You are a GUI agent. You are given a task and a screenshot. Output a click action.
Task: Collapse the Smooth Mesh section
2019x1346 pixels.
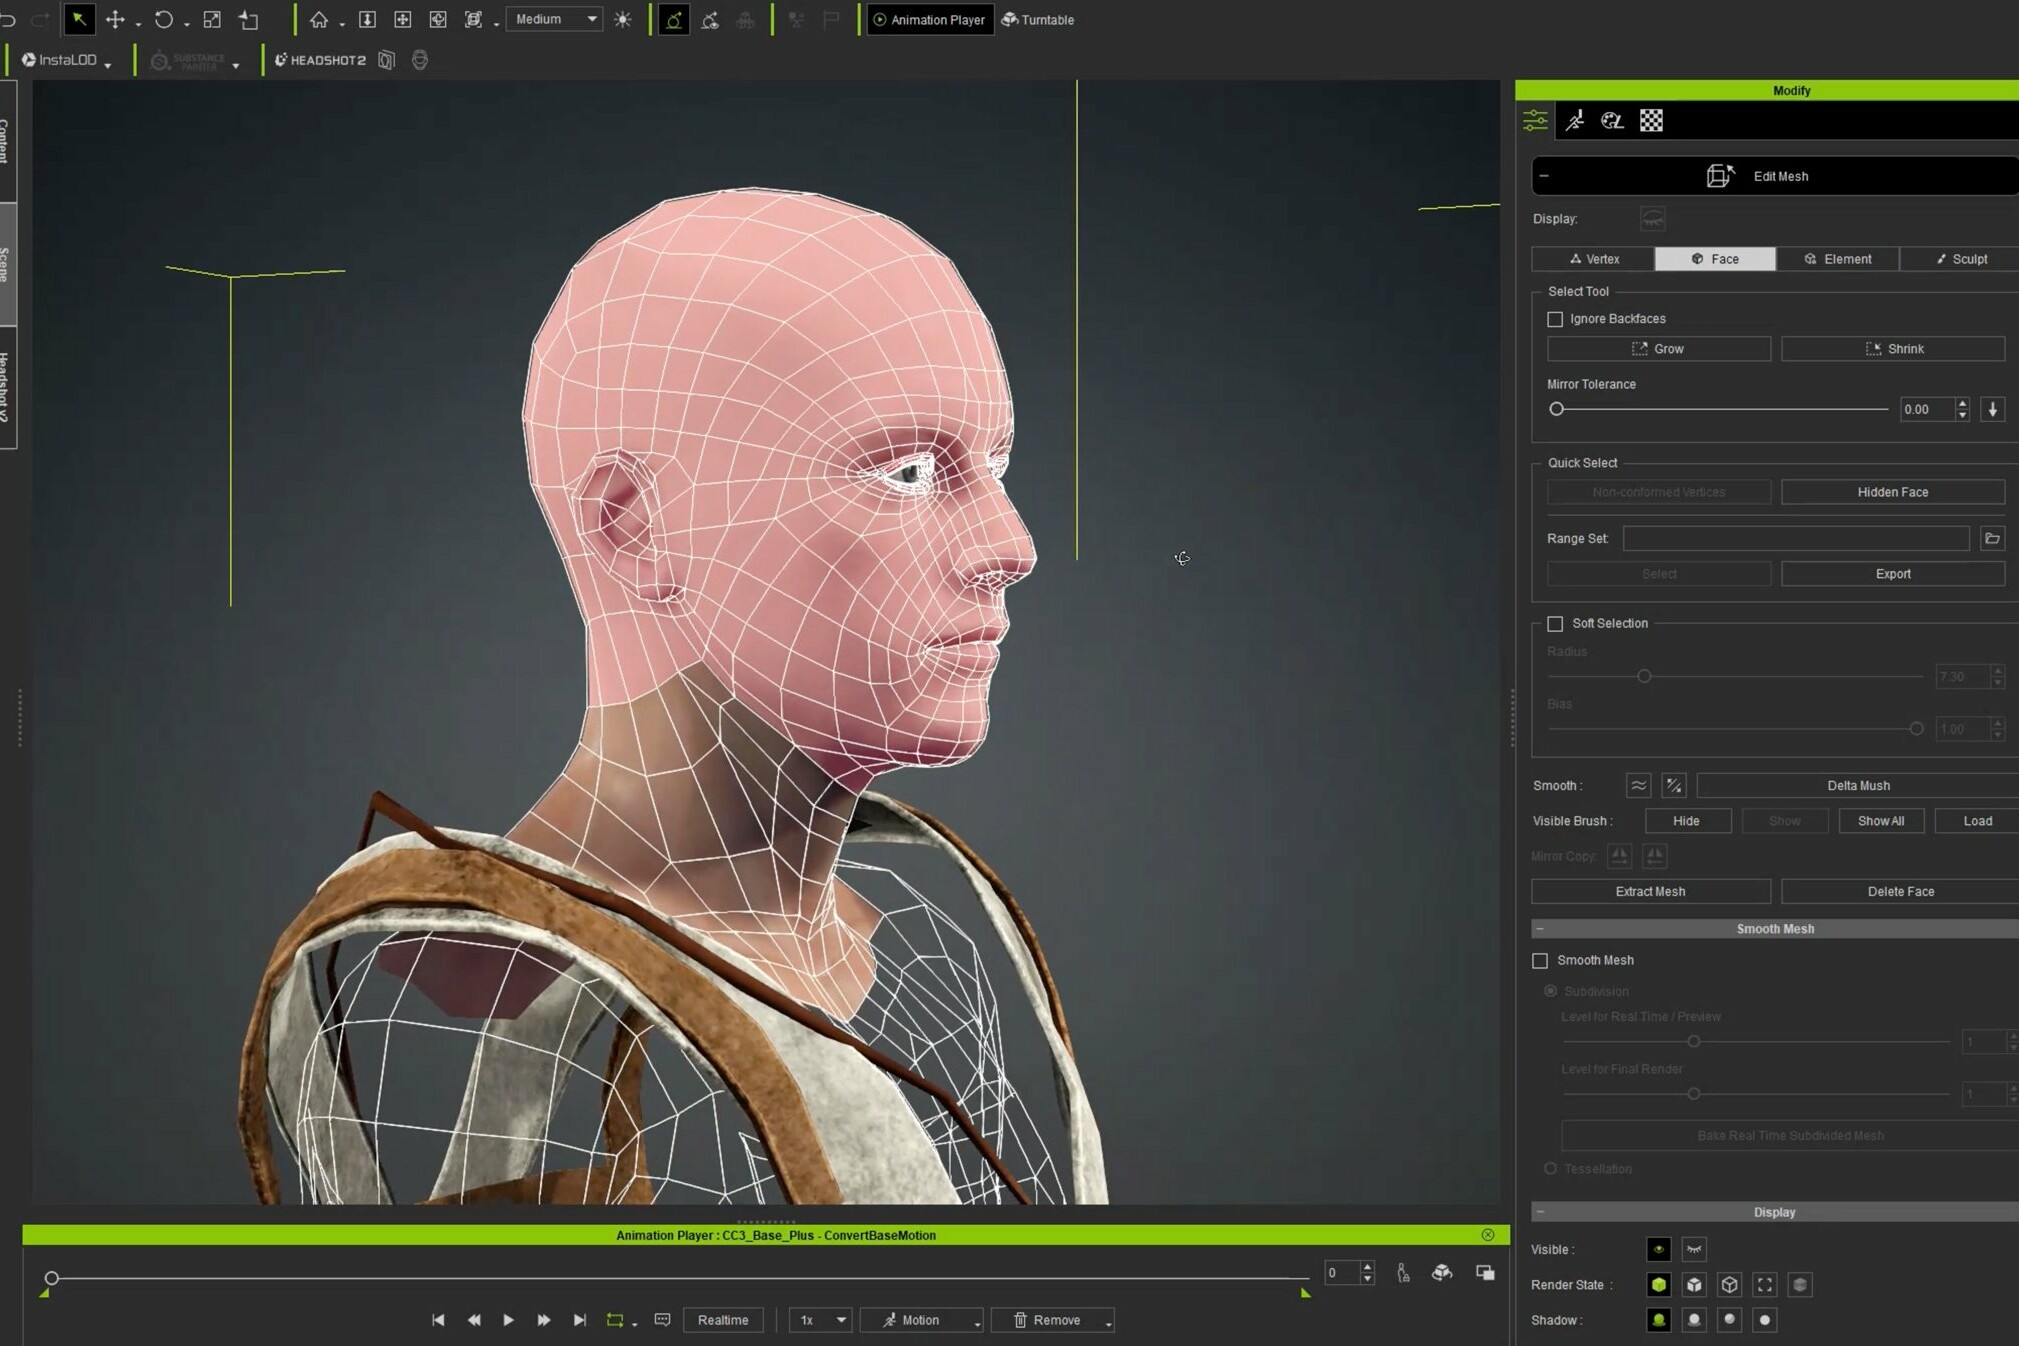coord(1540,929)
